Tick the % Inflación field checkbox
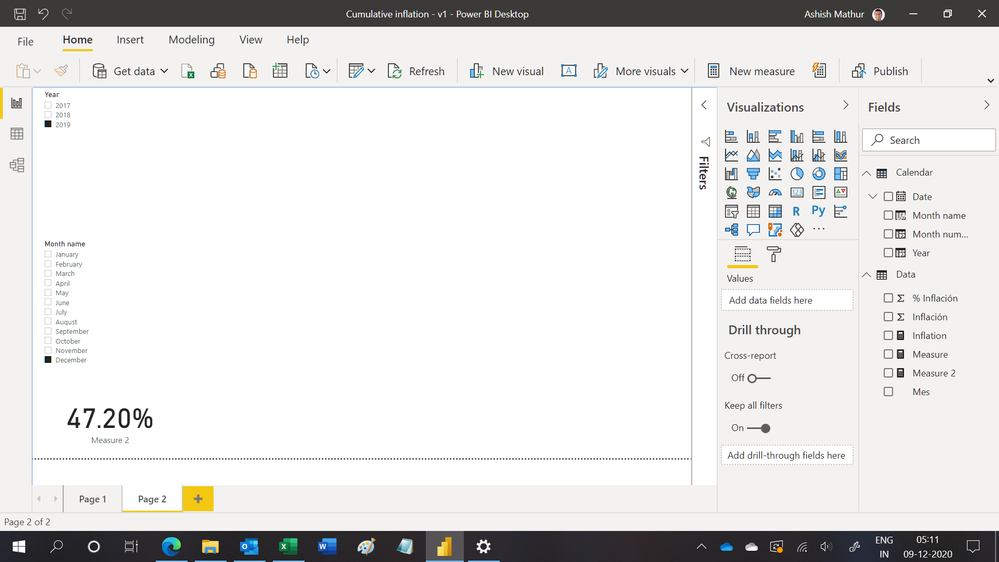The image size is (999, 562). [888, 298]
